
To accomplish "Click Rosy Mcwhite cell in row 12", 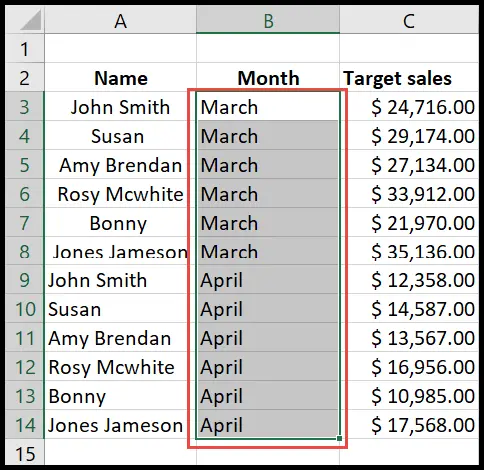I will pos(120,367).
